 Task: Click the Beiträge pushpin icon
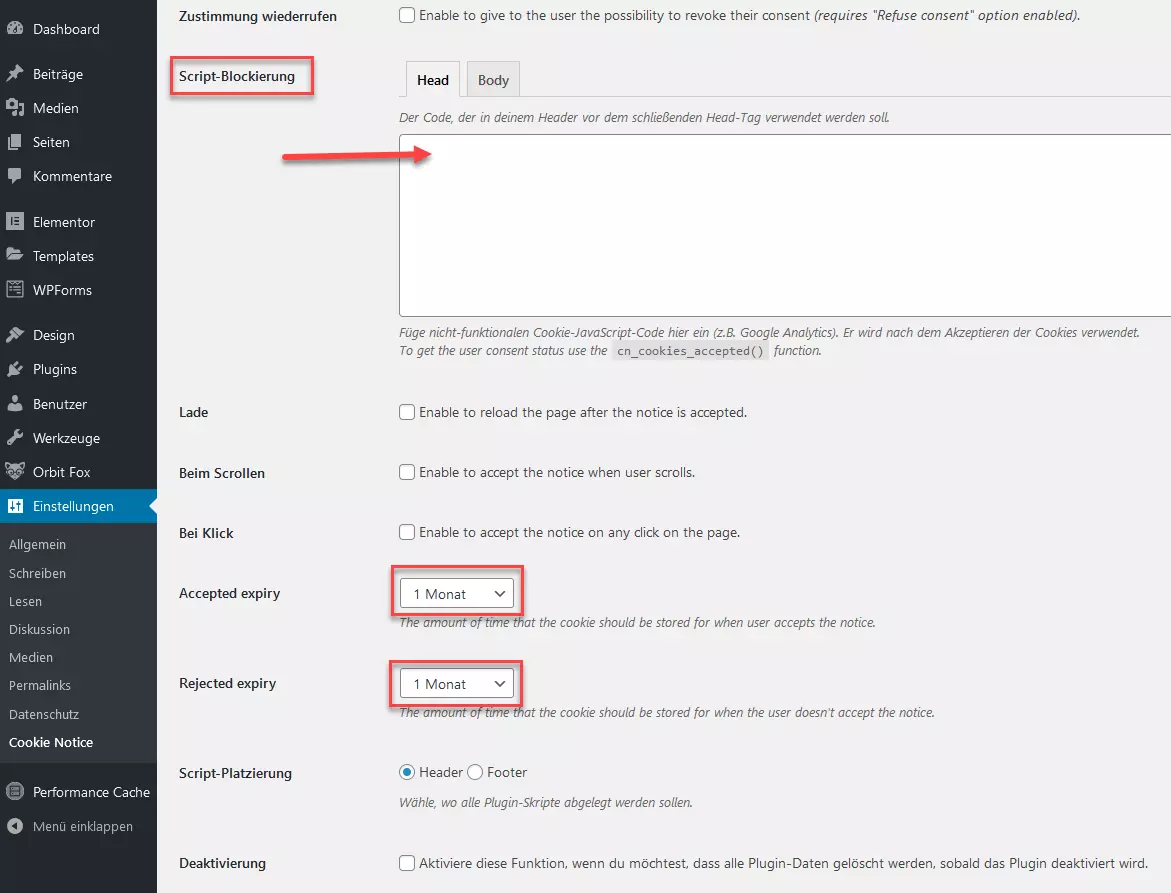point(15,74)
